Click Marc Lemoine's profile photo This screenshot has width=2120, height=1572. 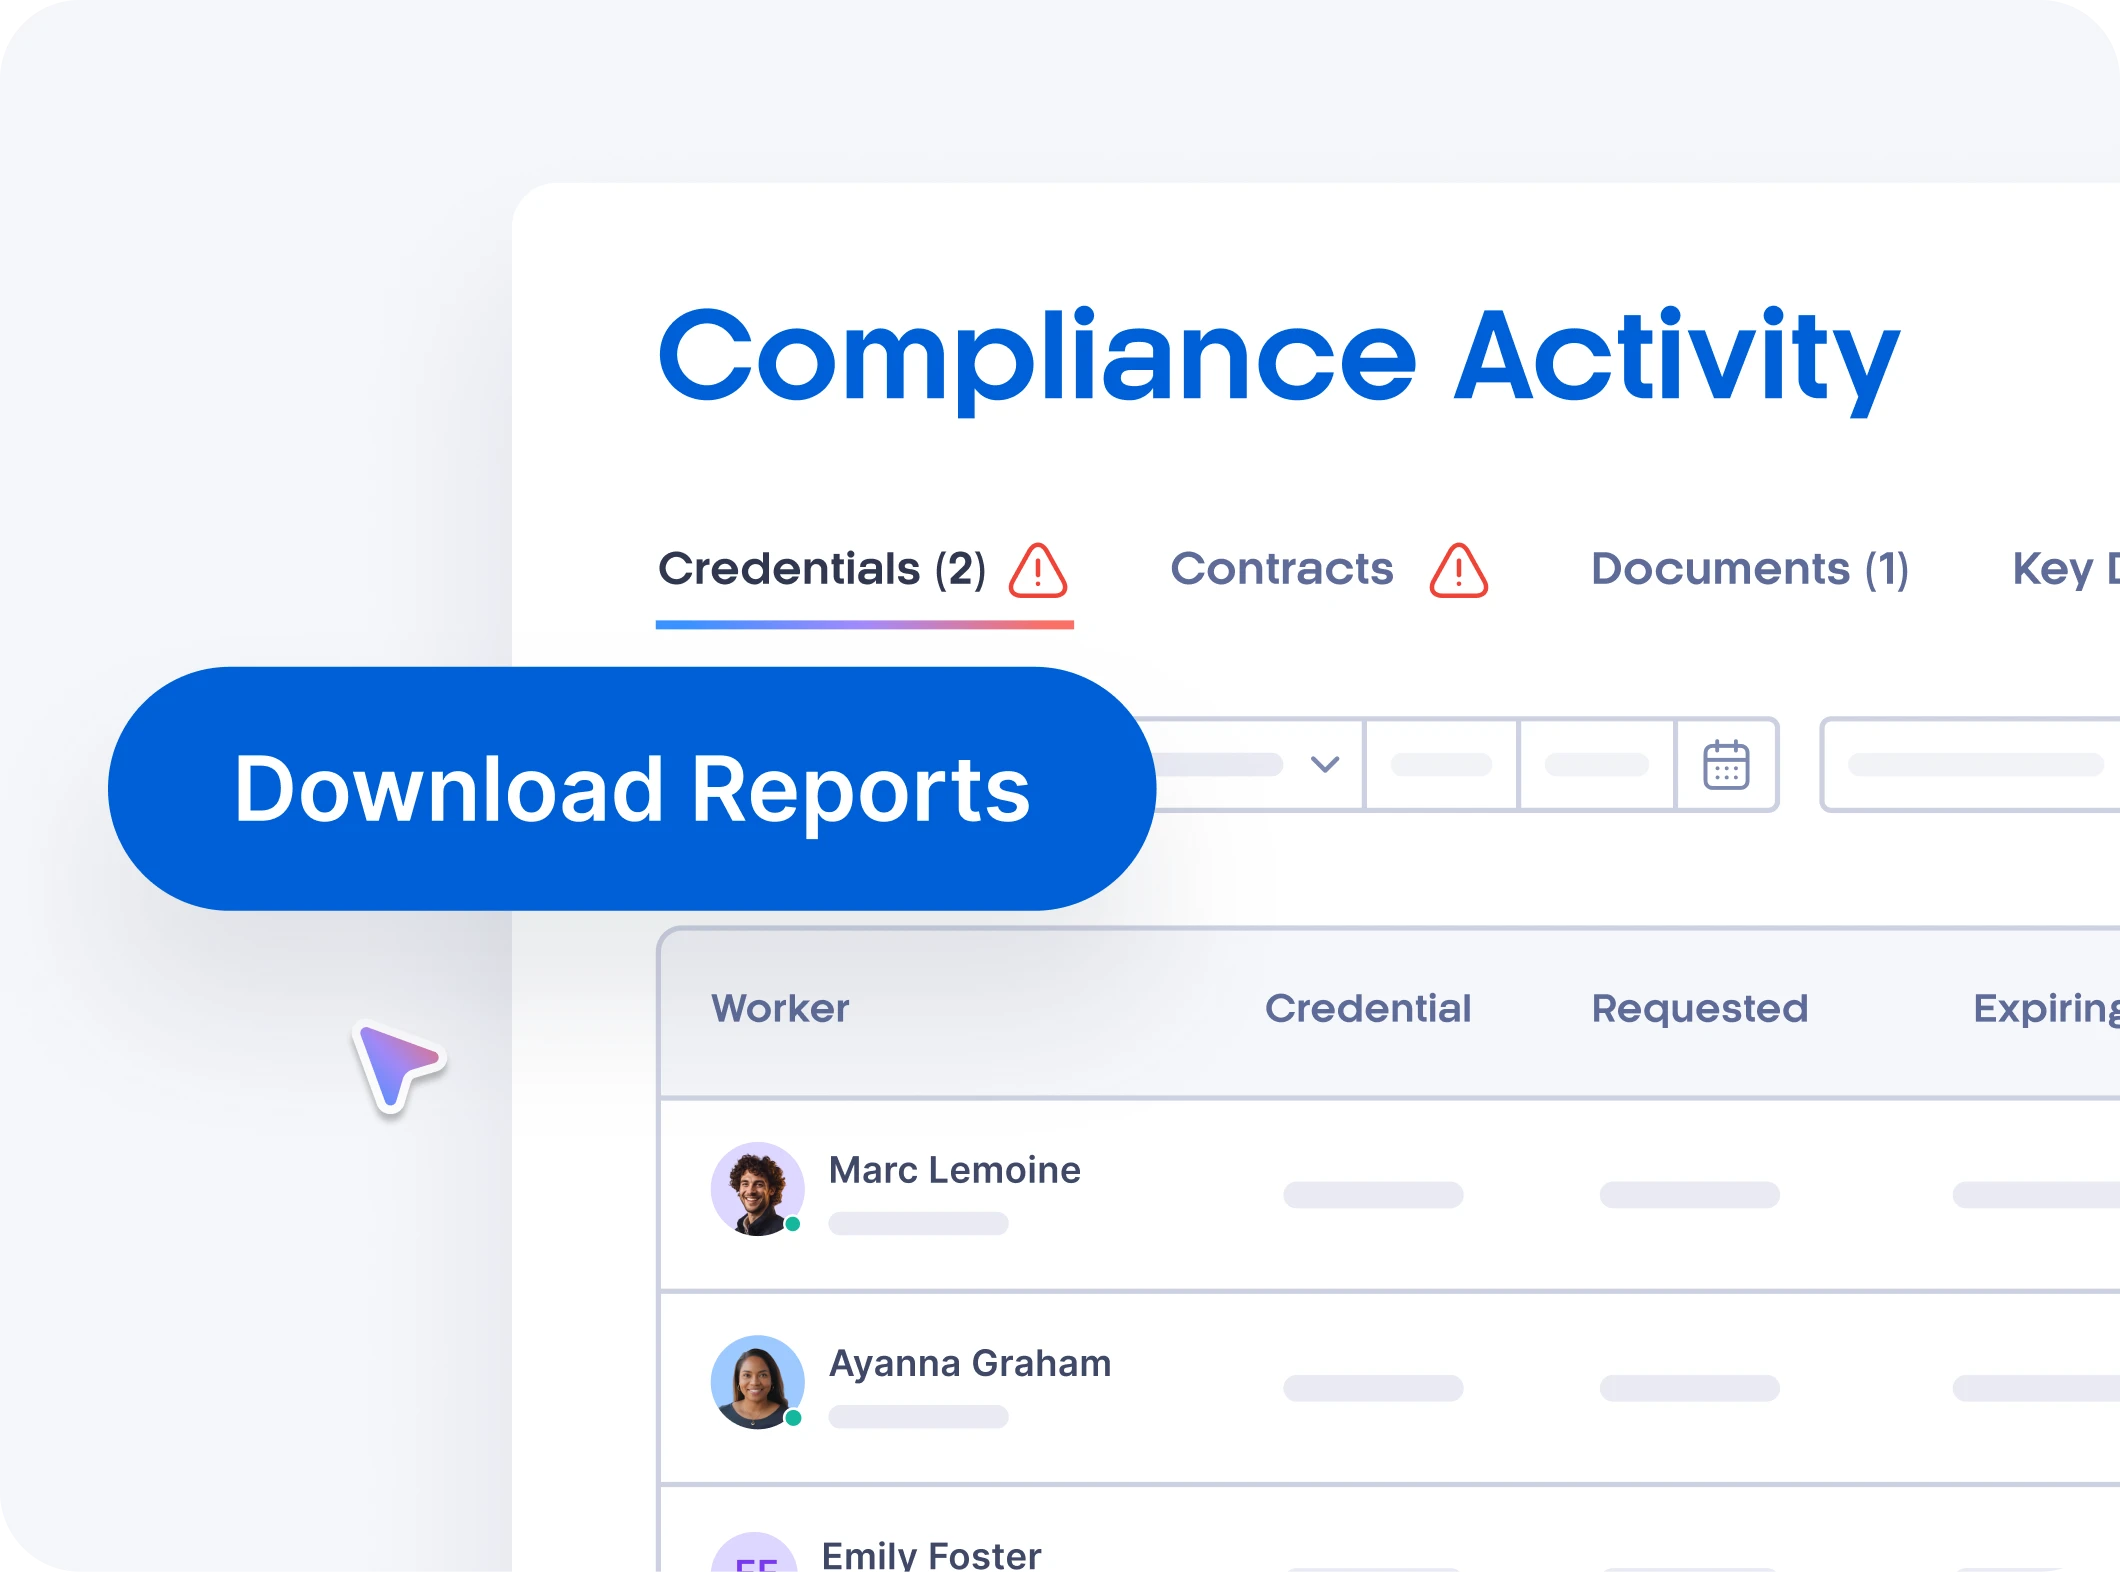[758, 1188]
